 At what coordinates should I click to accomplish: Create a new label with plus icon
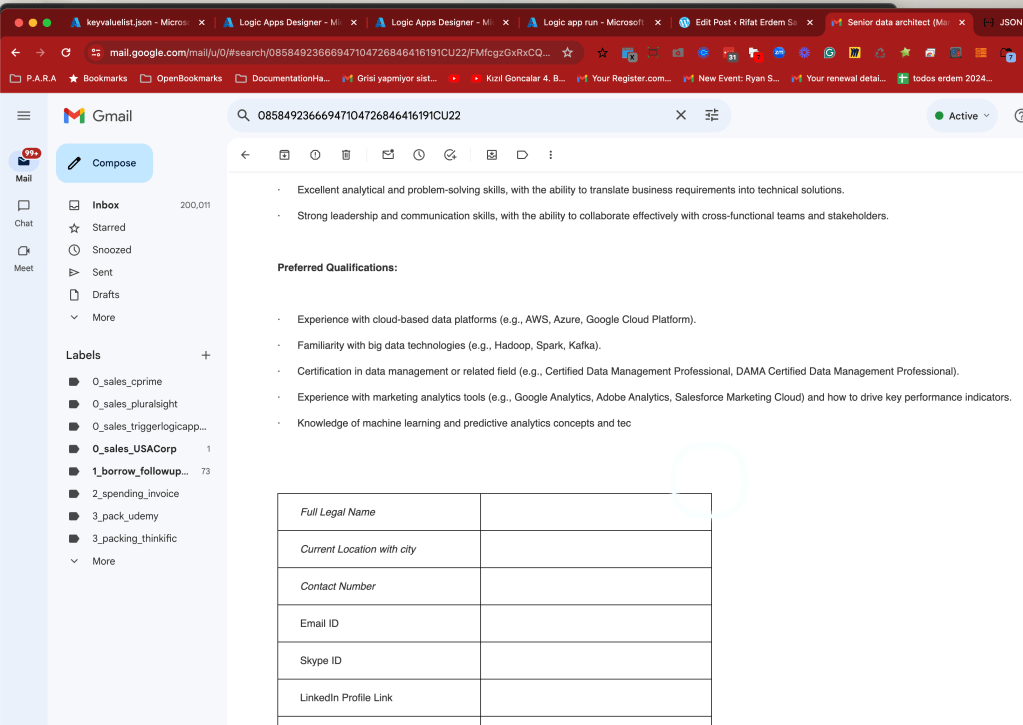tap(206, 355)
